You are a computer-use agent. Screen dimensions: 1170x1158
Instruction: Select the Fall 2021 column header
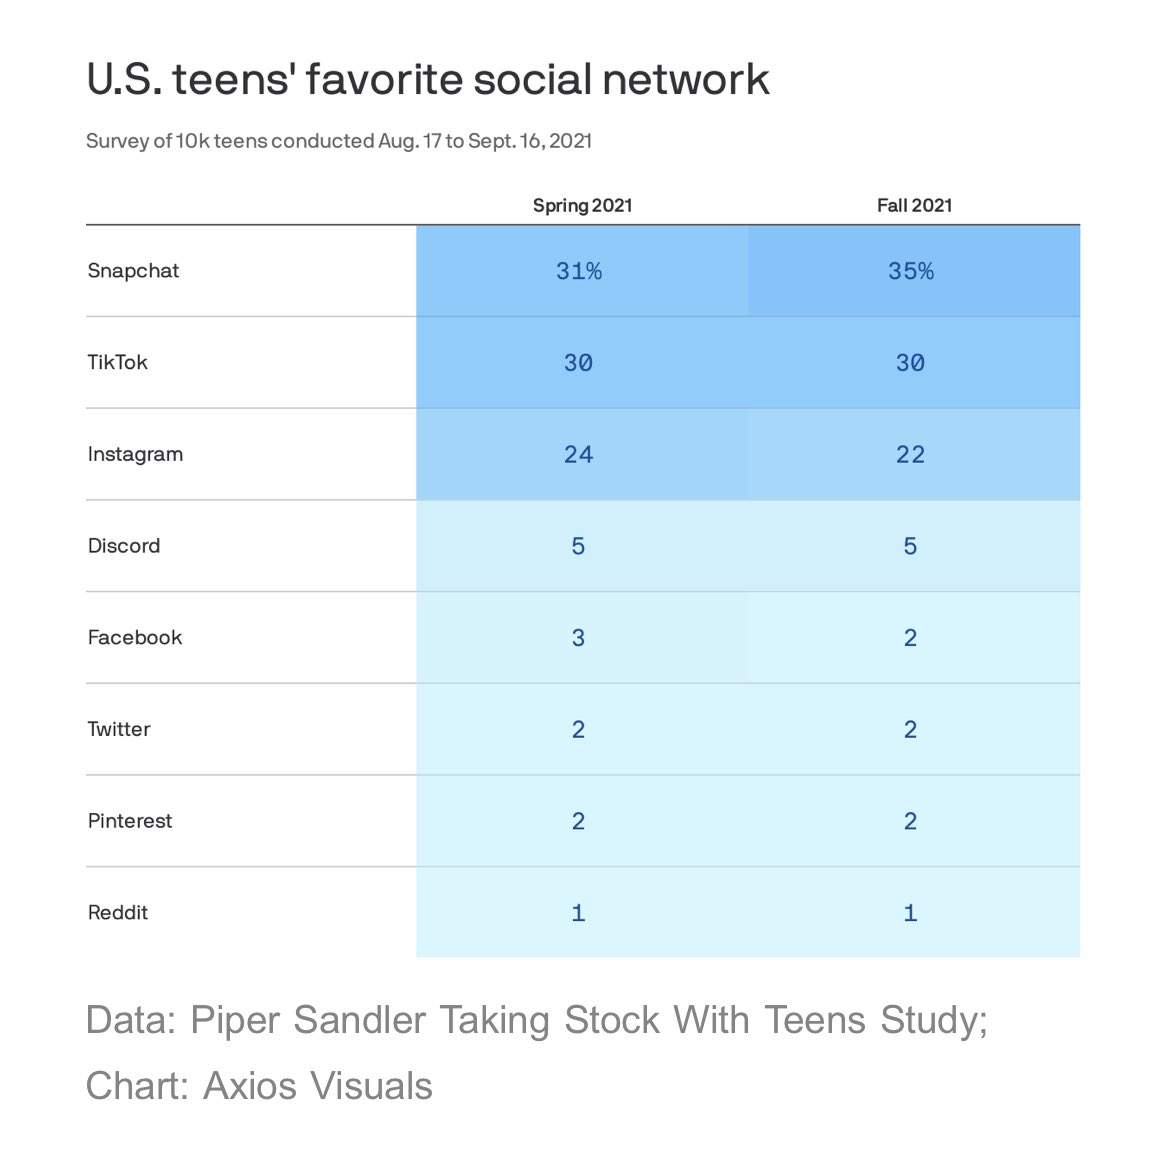click(914, 206)
